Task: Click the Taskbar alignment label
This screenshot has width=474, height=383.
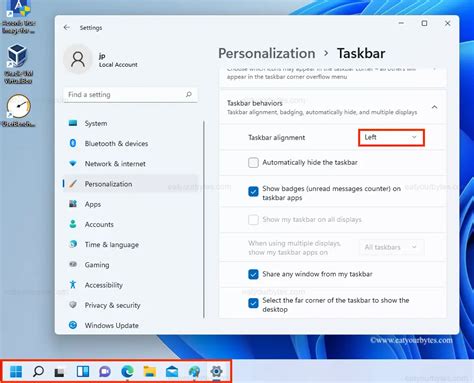Action: tap(277, 137)
